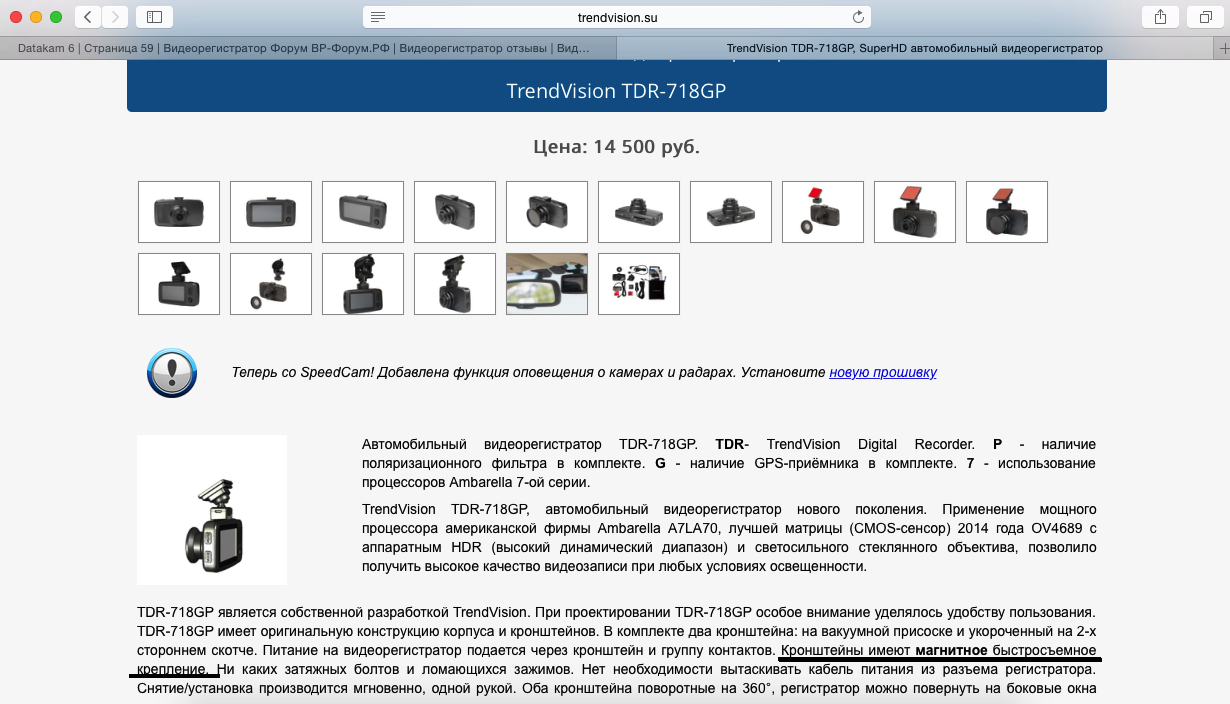Open second-row thumbnail with suction mount side
This screenshot has height=704, width=1230.
[x=455, y=284]
